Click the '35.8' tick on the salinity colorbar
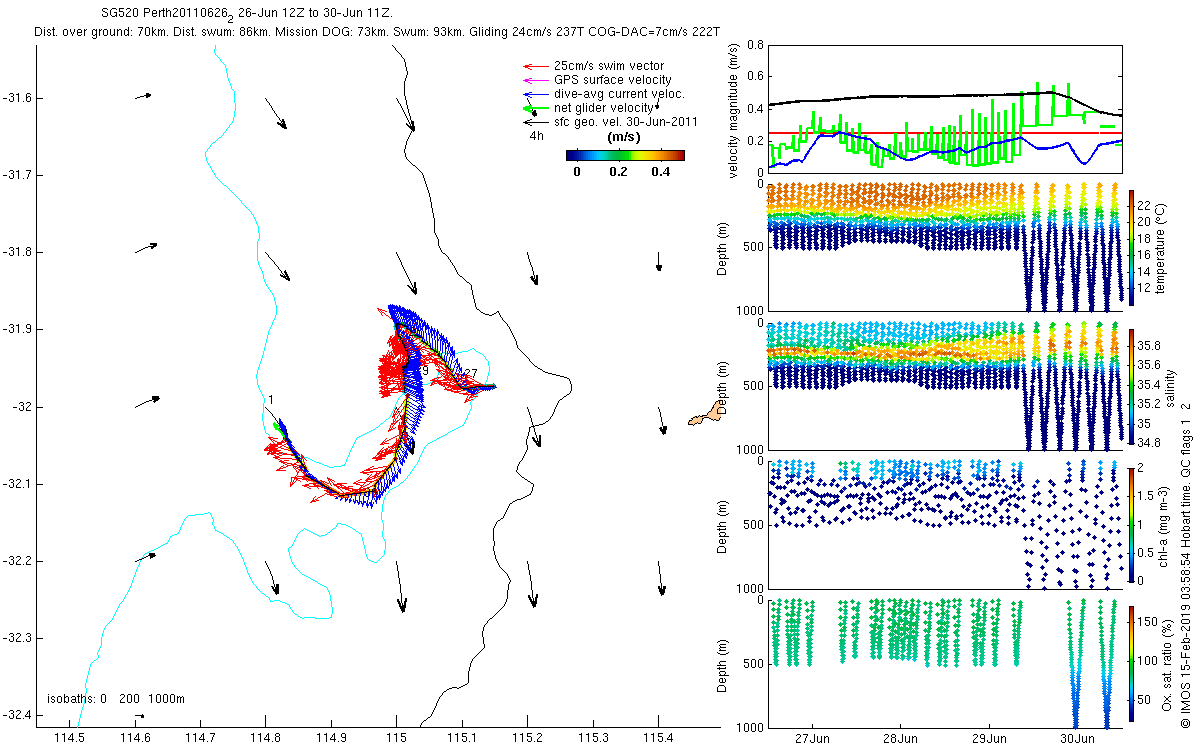1200x750 pixels. click(x=1147, y=345)
